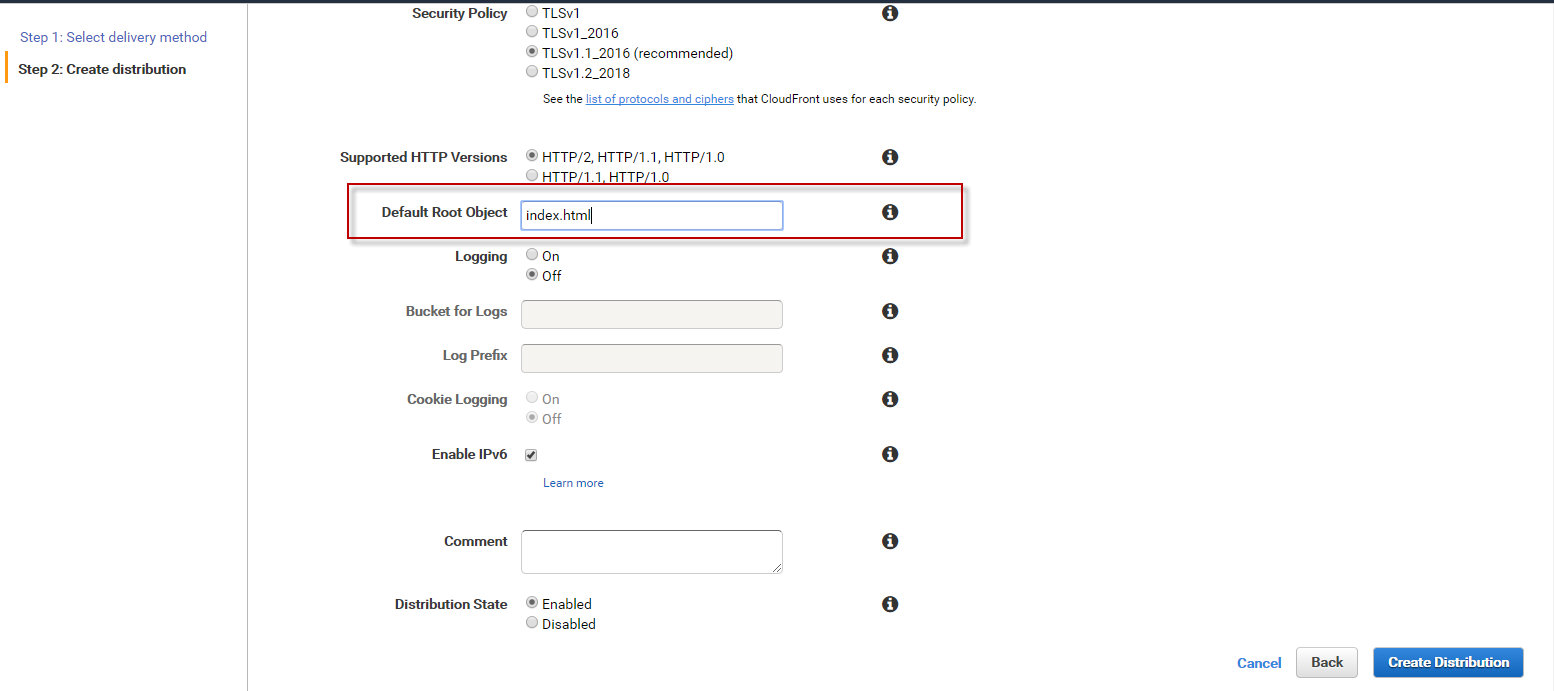Screen dimensions: 1554x691
Task: Click the Enable IPv6 info icon
Action: point(889,454)
